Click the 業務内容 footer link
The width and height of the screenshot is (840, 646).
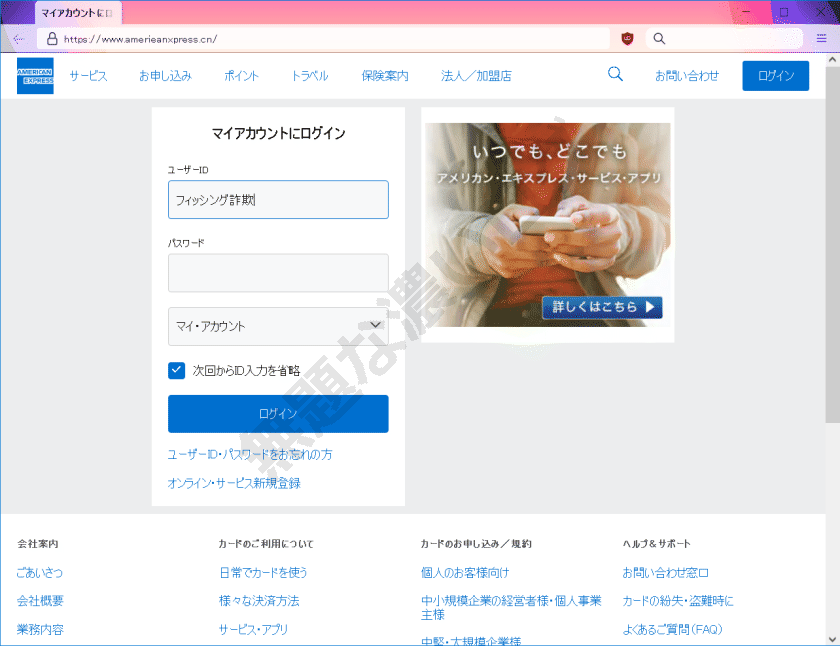40,629
